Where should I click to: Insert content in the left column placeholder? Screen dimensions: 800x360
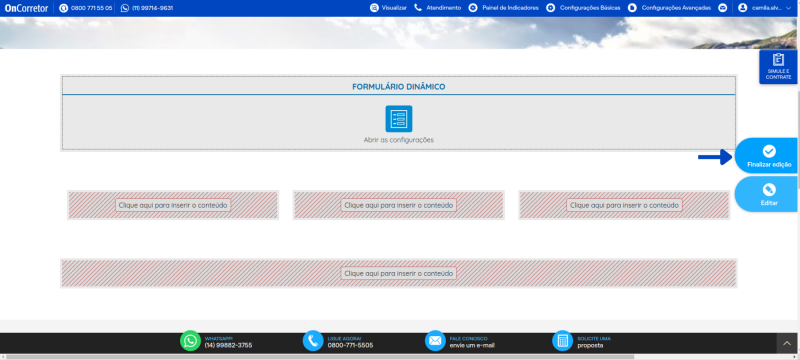(x=173, y=205)
